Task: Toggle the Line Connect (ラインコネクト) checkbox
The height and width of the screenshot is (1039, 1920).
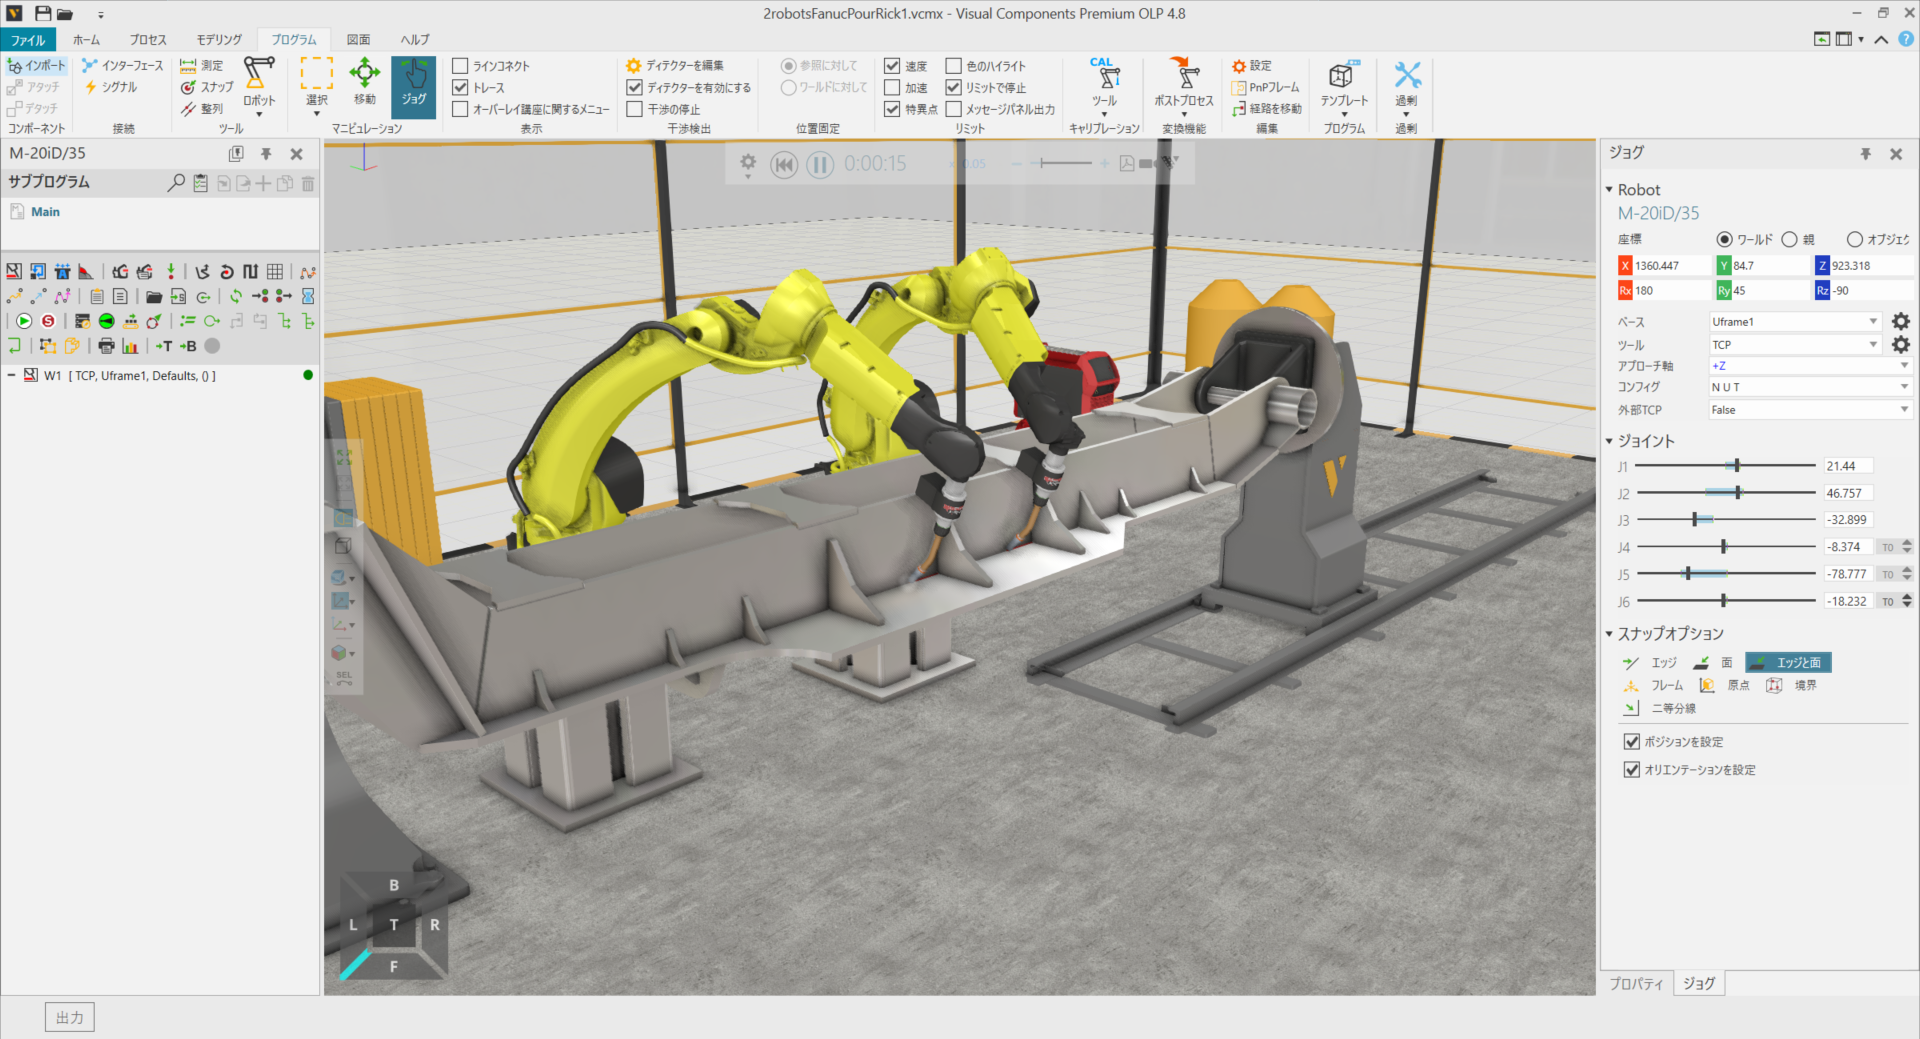Action: [460, 66]
